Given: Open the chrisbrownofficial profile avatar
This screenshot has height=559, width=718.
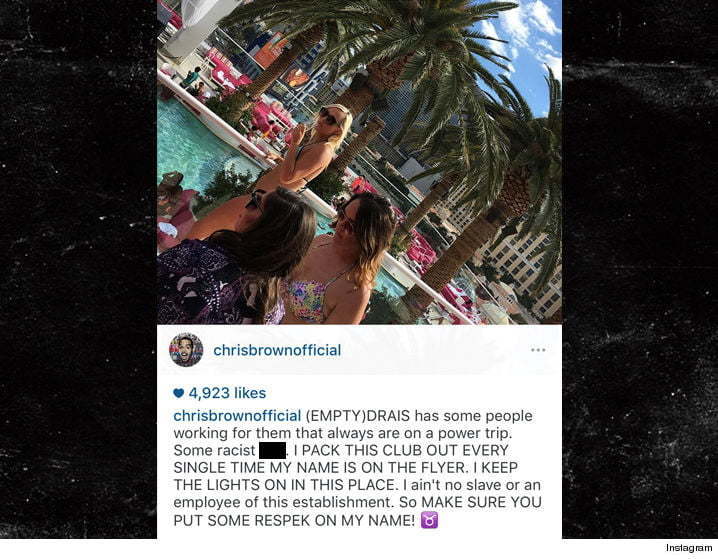Looking at the screenshot, I should 186,350.
